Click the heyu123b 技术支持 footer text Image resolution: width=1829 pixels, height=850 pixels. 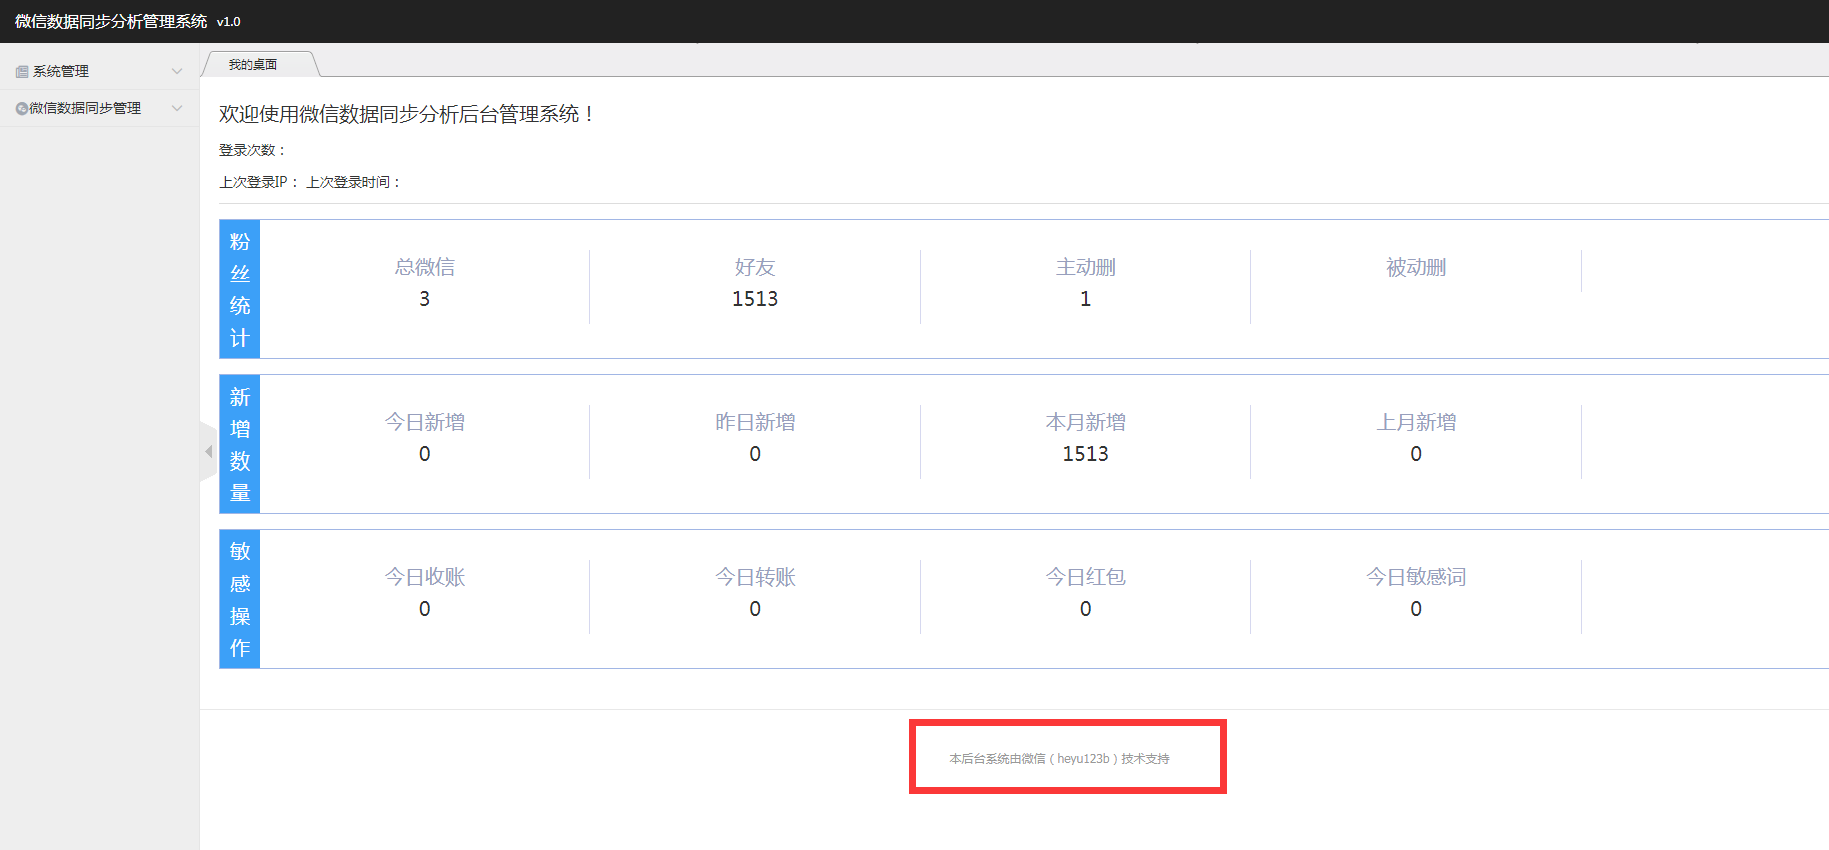[1059, 759]
